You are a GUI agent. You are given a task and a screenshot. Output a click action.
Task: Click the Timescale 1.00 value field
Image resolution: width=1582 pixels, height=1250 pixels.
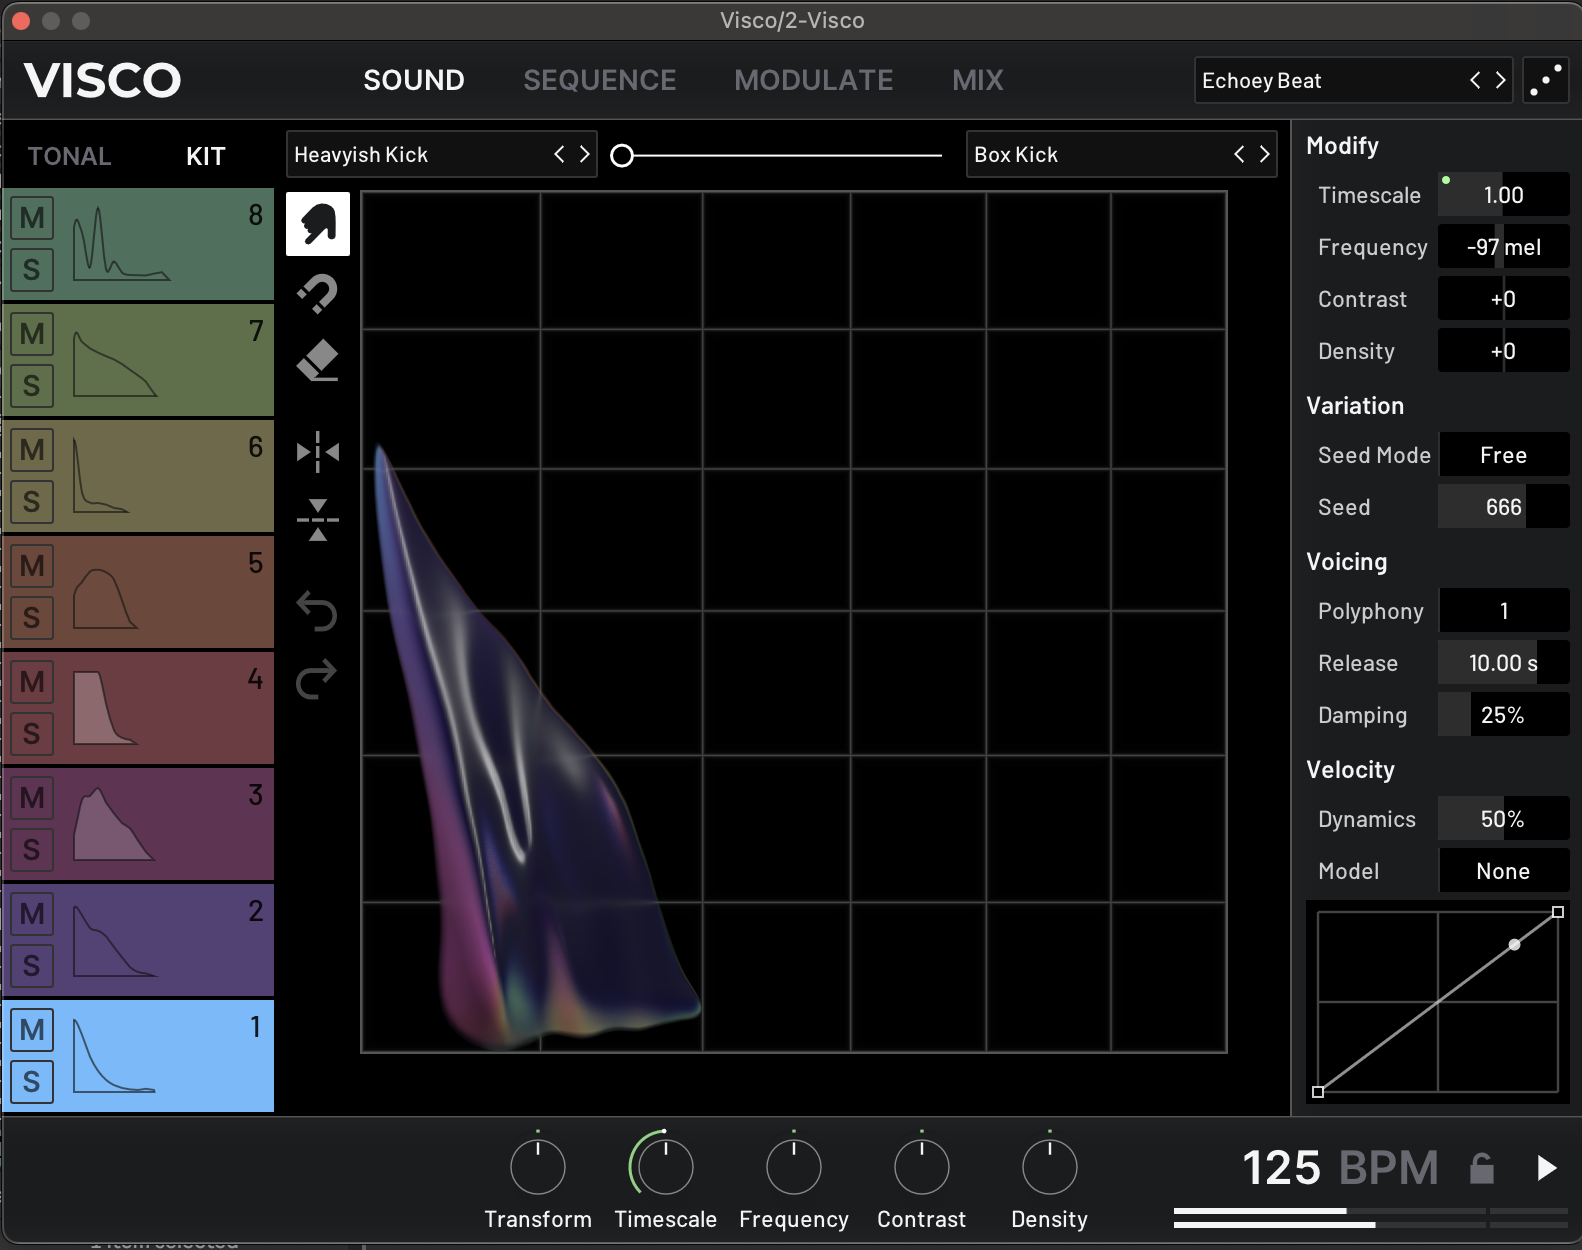tap(1503, 195)
